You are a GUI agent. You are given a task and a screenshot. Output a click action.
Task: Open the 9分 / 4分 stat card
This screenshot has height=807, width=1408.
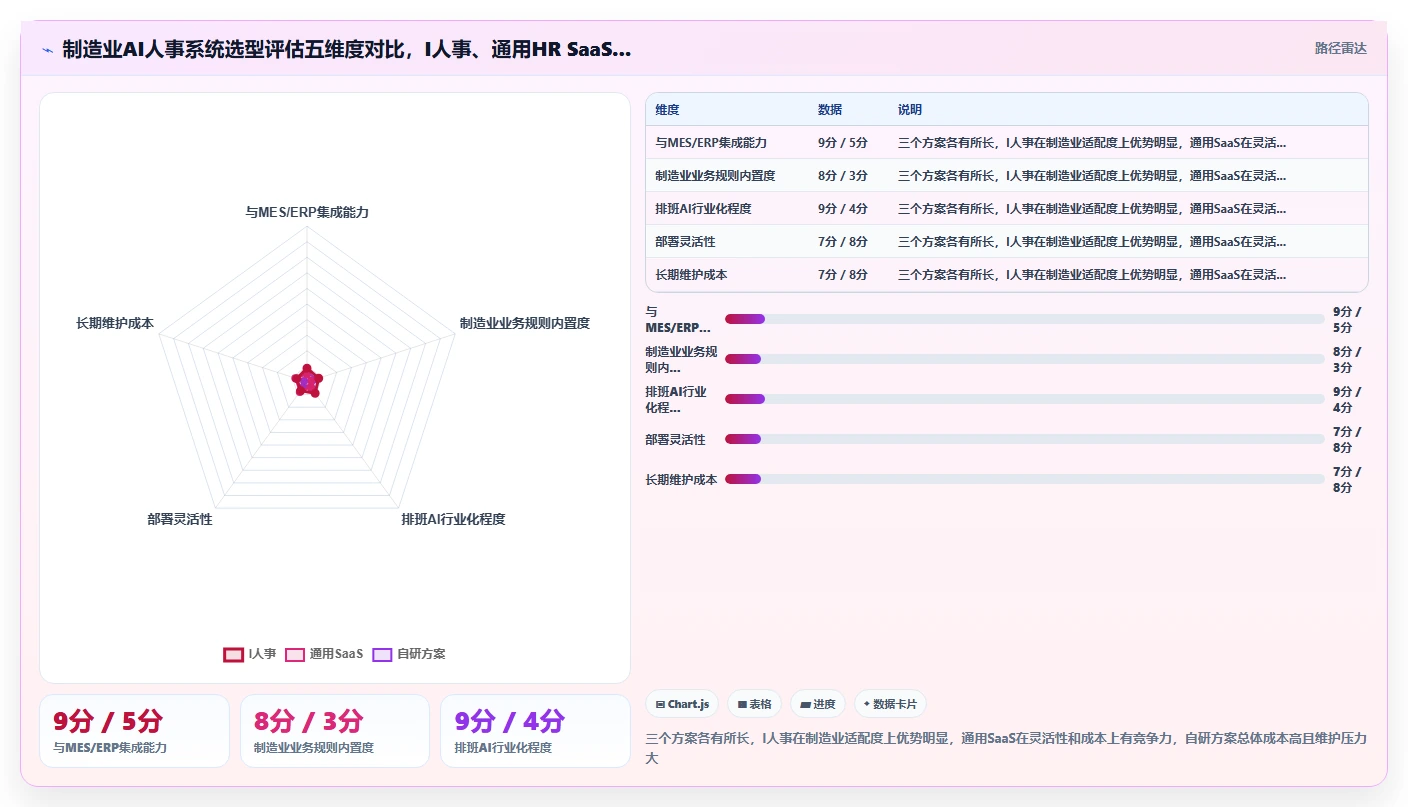(535, 731)
